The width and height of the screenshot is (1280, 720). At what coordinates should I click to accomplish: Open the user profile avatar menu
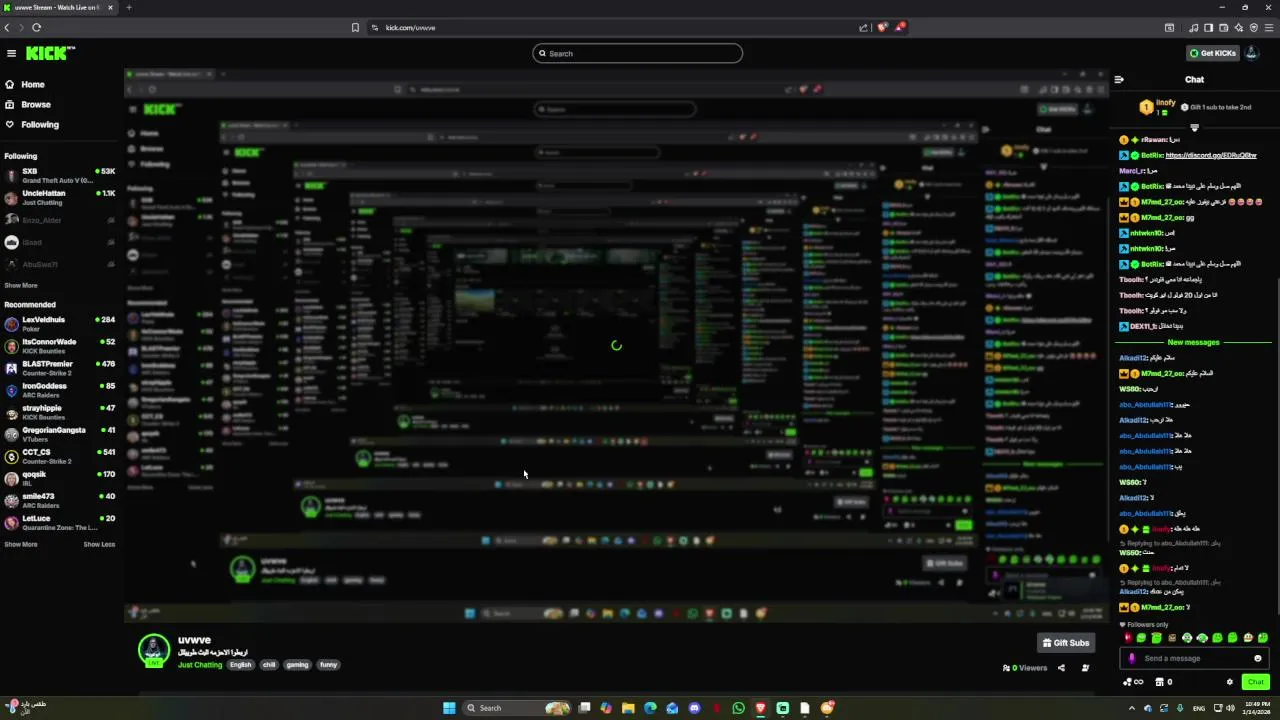point(1251,53)
